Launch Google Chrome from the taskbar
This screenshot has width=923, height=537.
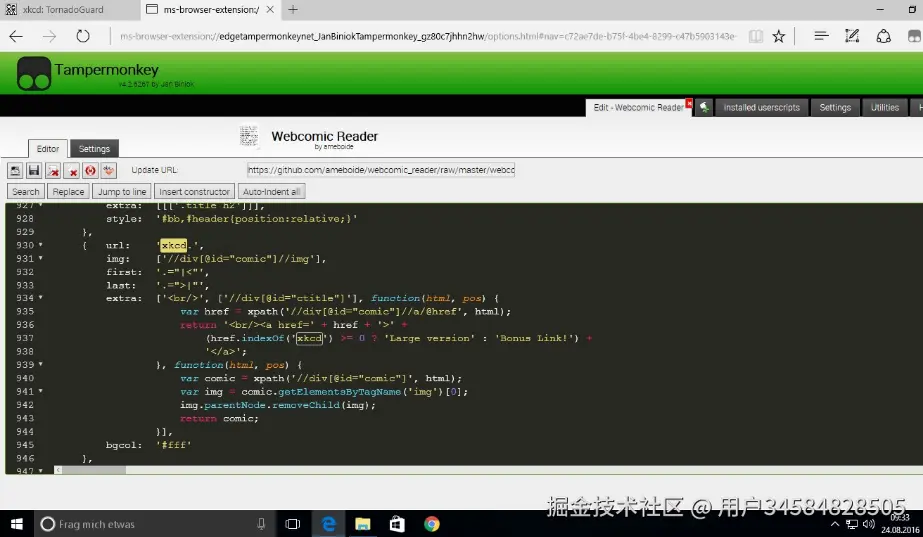click(431, 524)
